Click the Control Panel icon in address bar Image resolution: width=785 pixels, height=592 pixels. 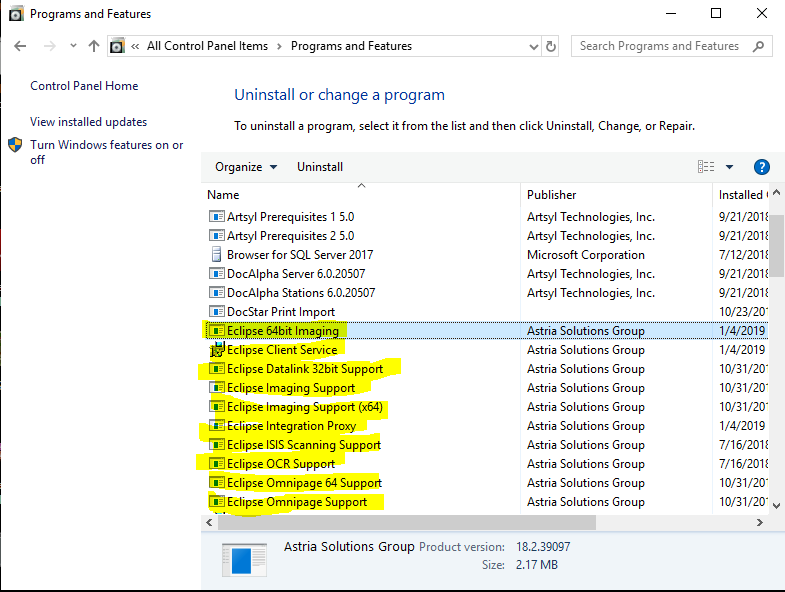pyautogui.click(x=117, y=46)
